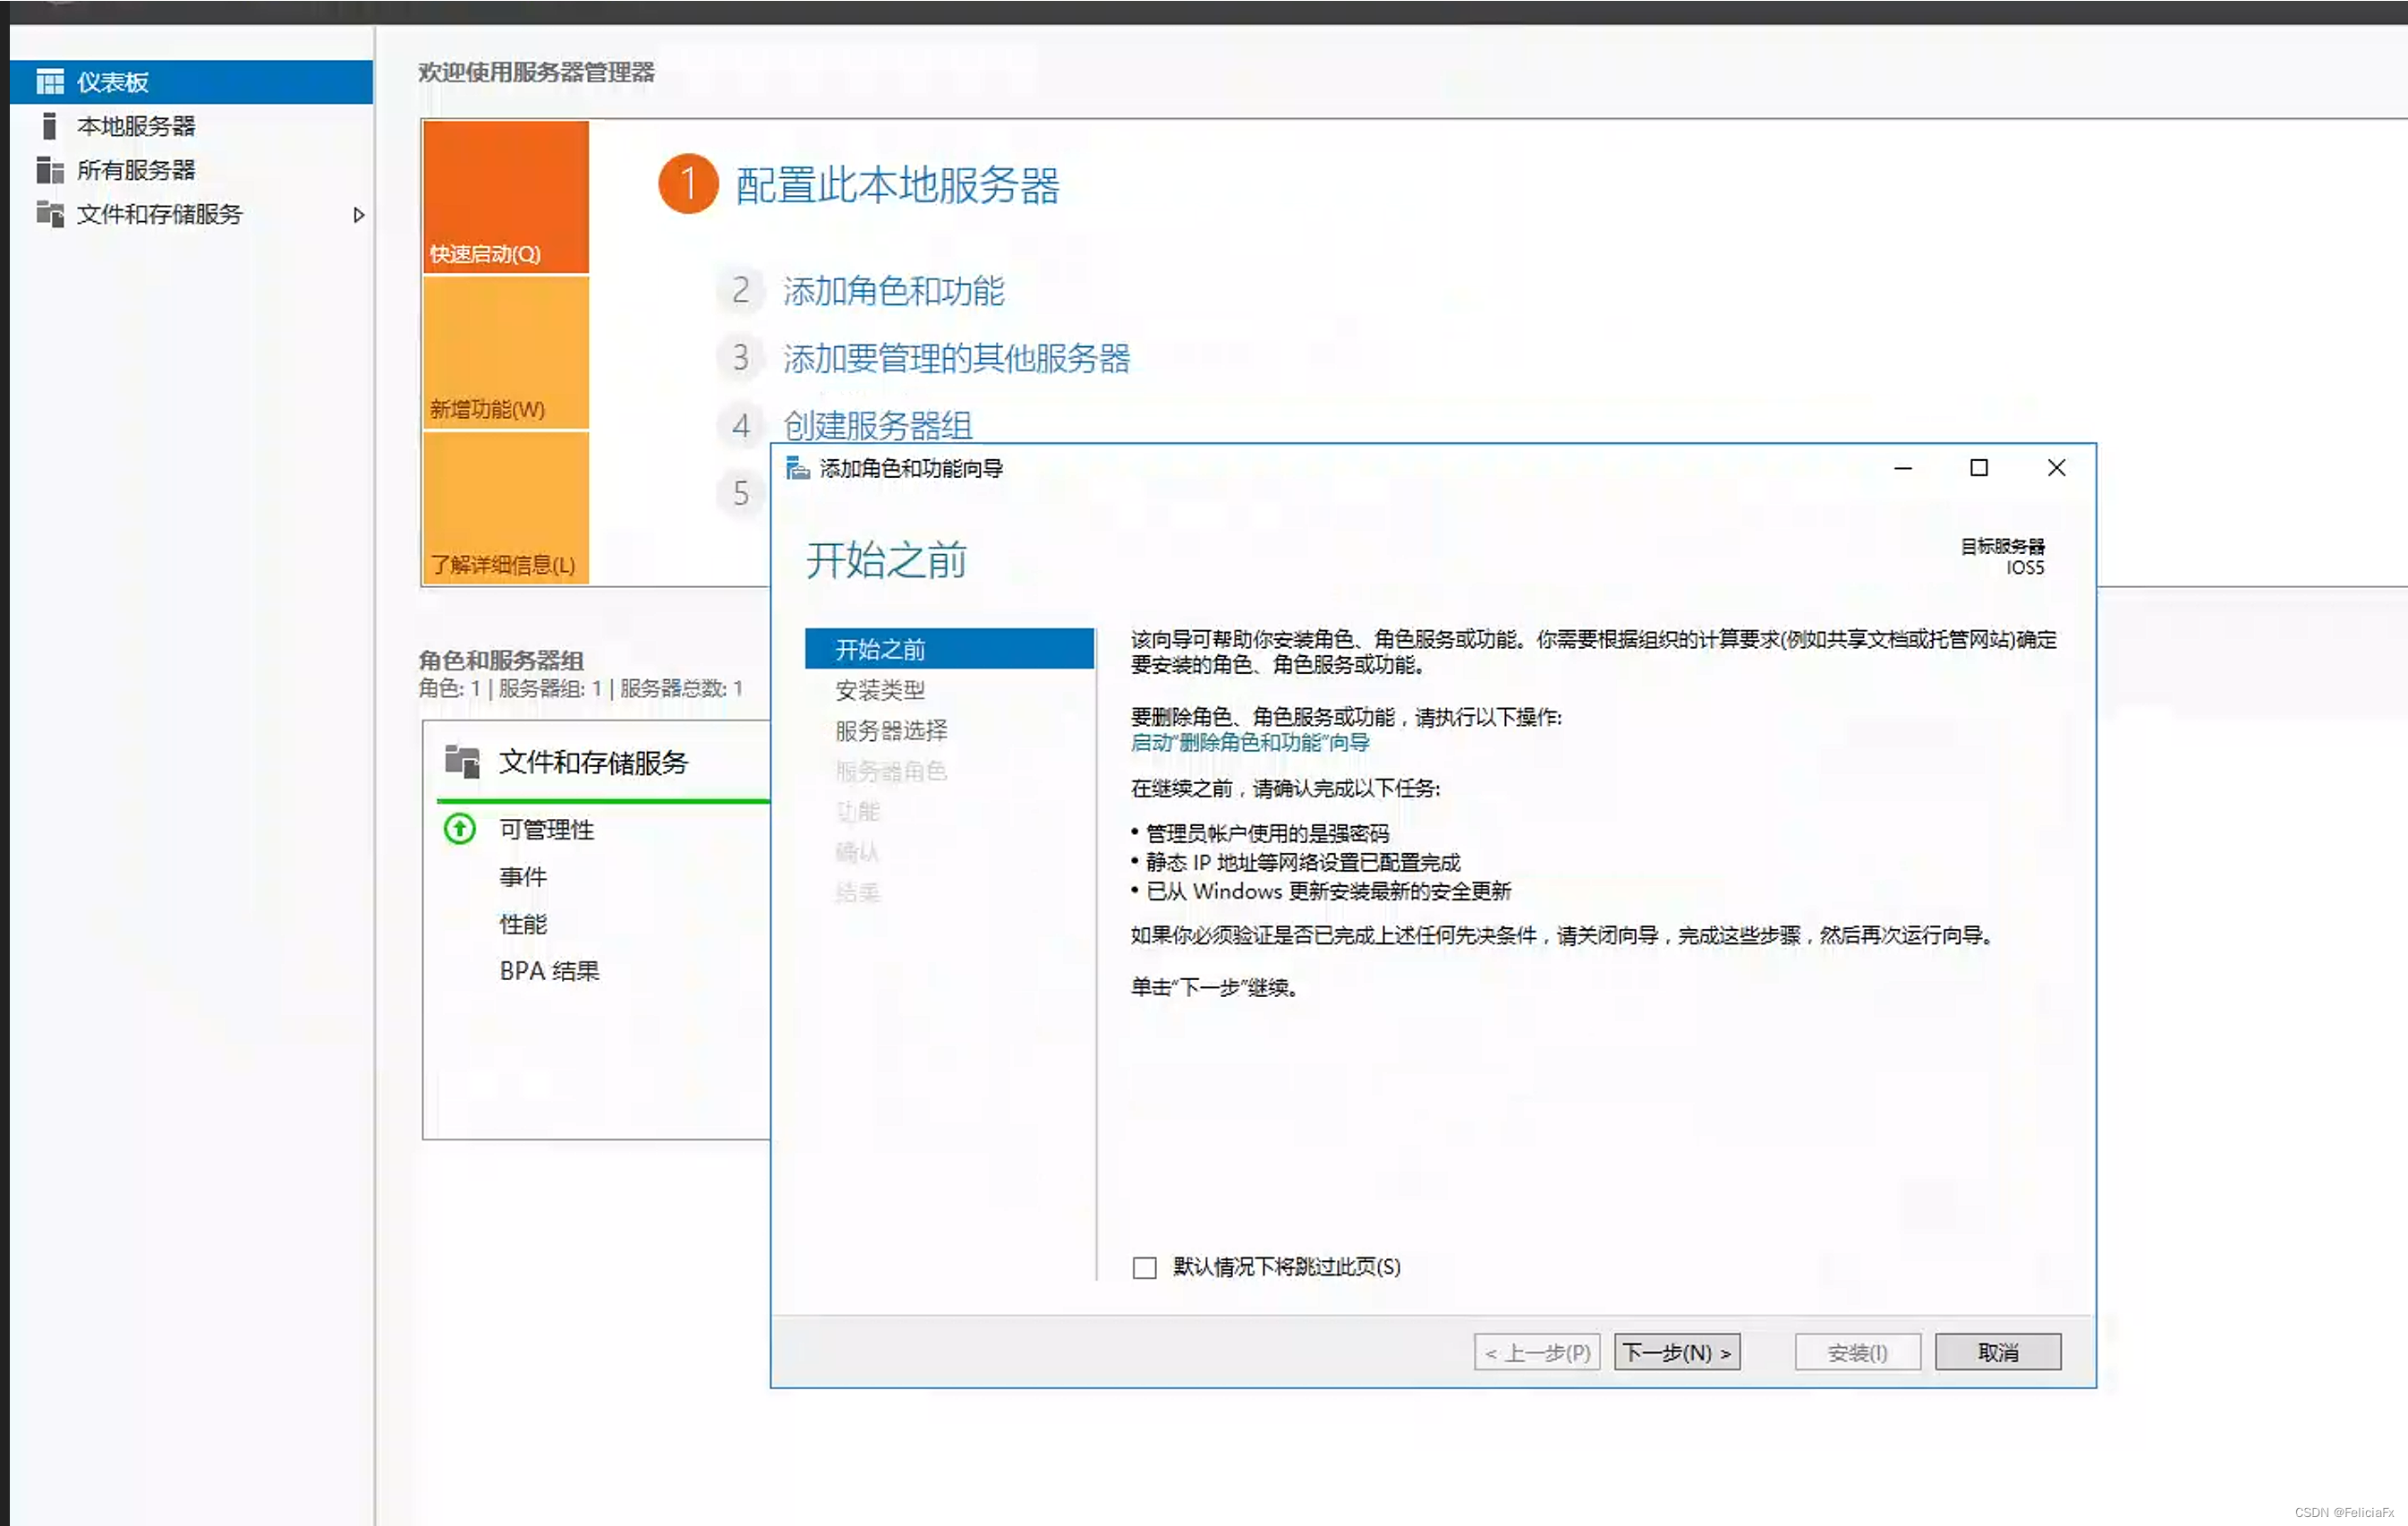Image resolution: width=2408 pixels, height=1526 pixels.
Task: Click the all servers (所有服务器) icon
Action: [x=50, y=170]
